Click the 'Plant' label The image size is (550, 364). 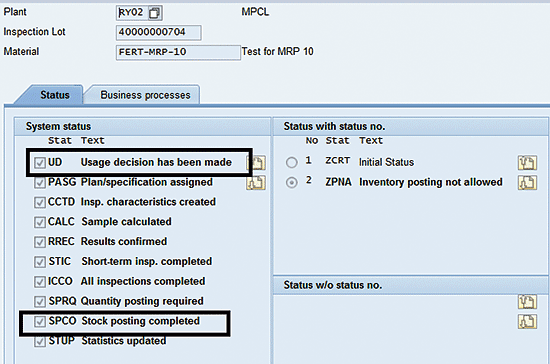click(x=15, y=12)
